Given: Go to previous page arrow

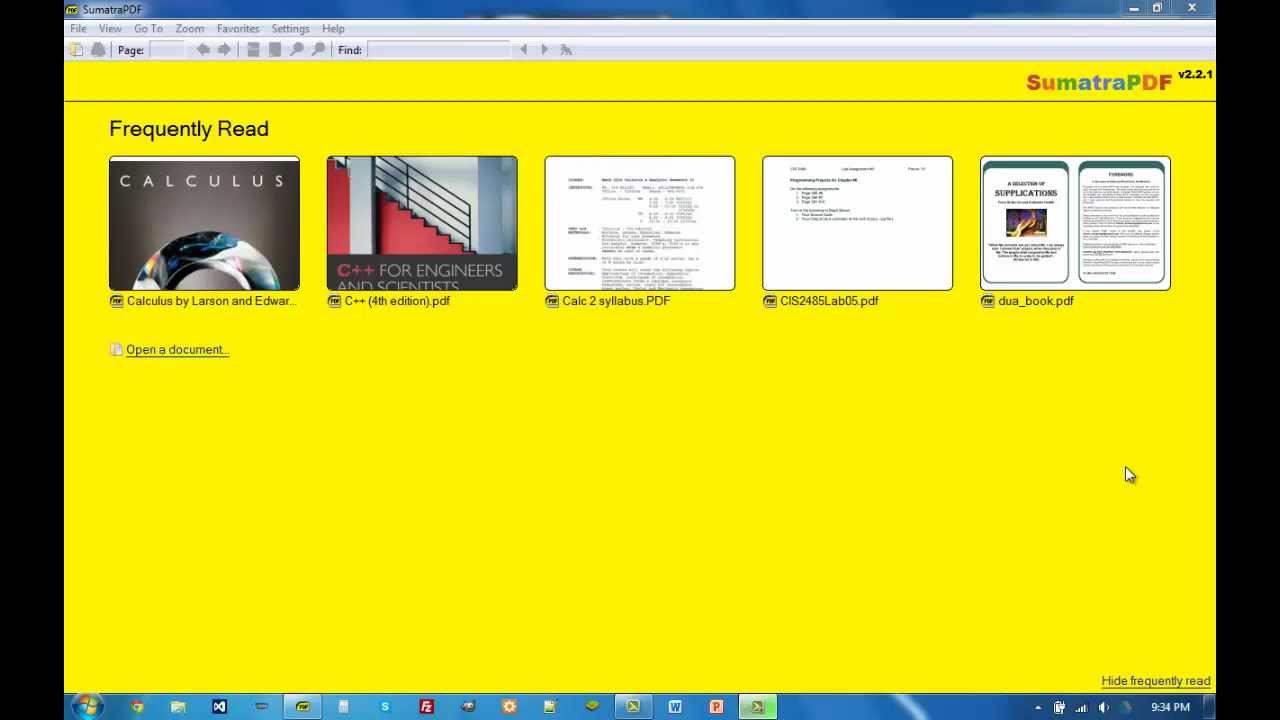Looking at the screenshot, I should [203, 50].
